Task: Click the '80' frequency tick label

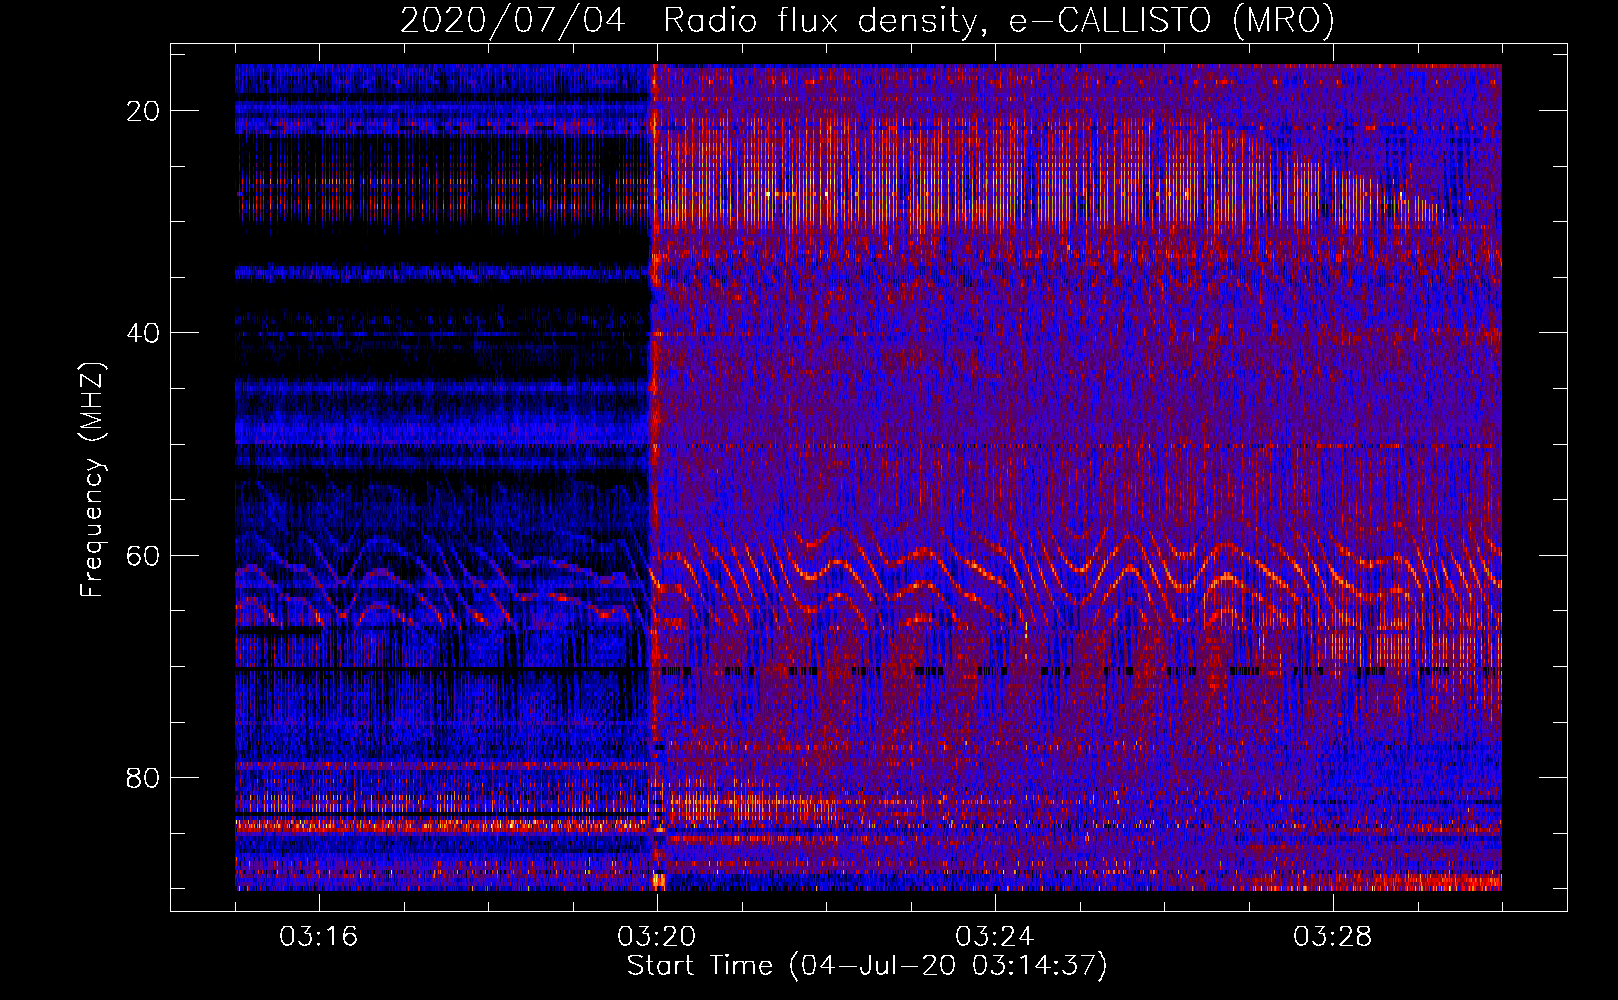Action: point(144,777)
